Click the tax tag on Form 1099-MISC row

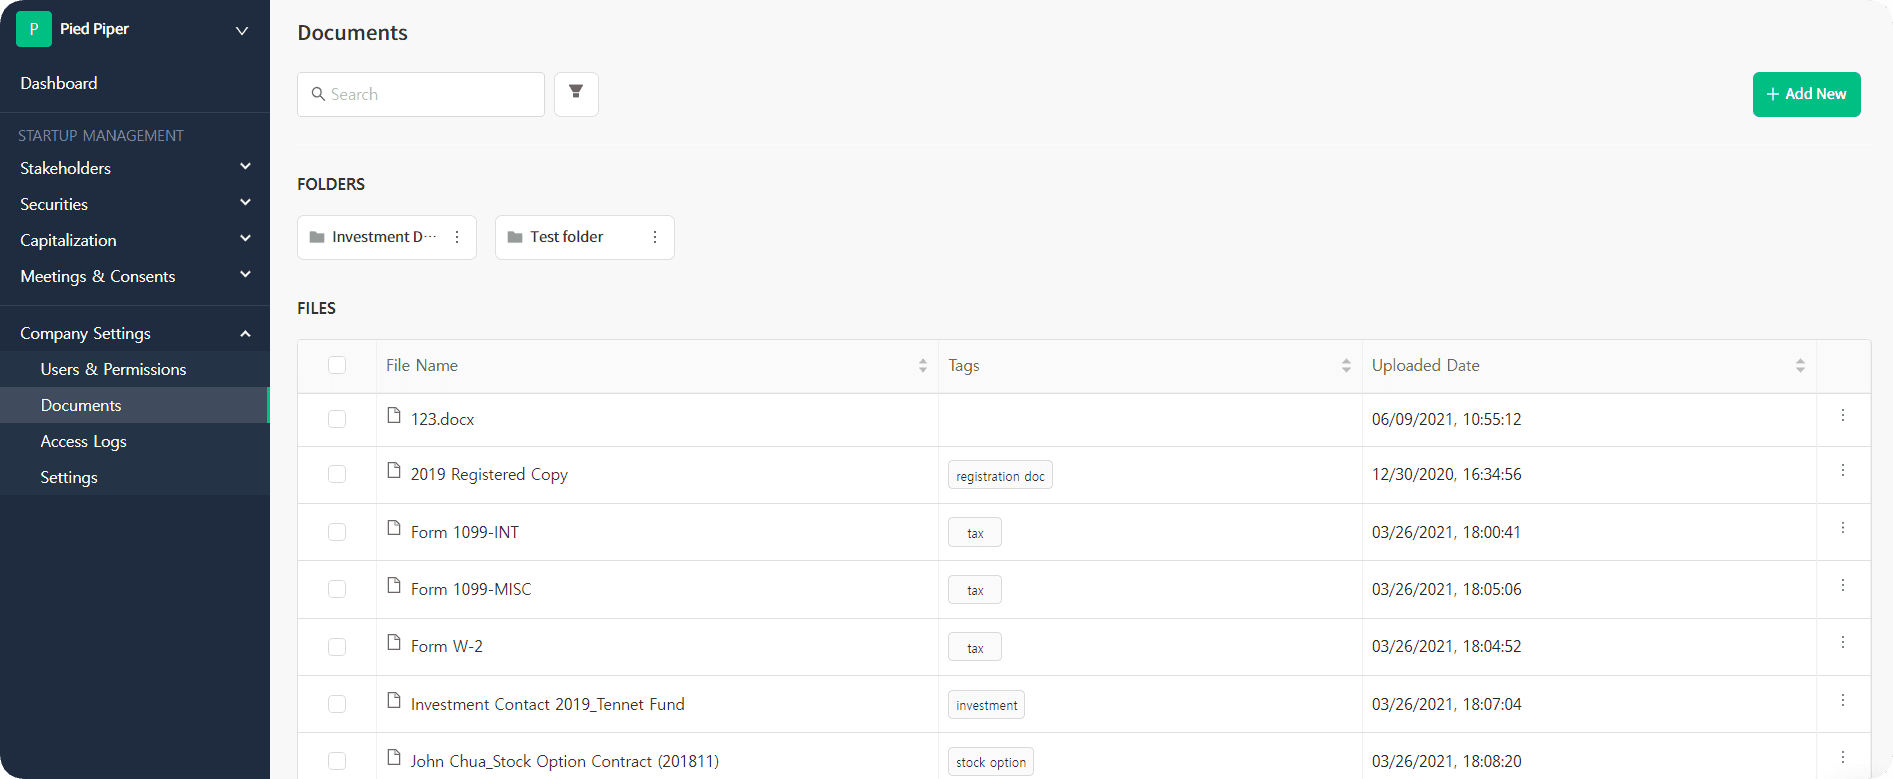[x=975, y=590]
